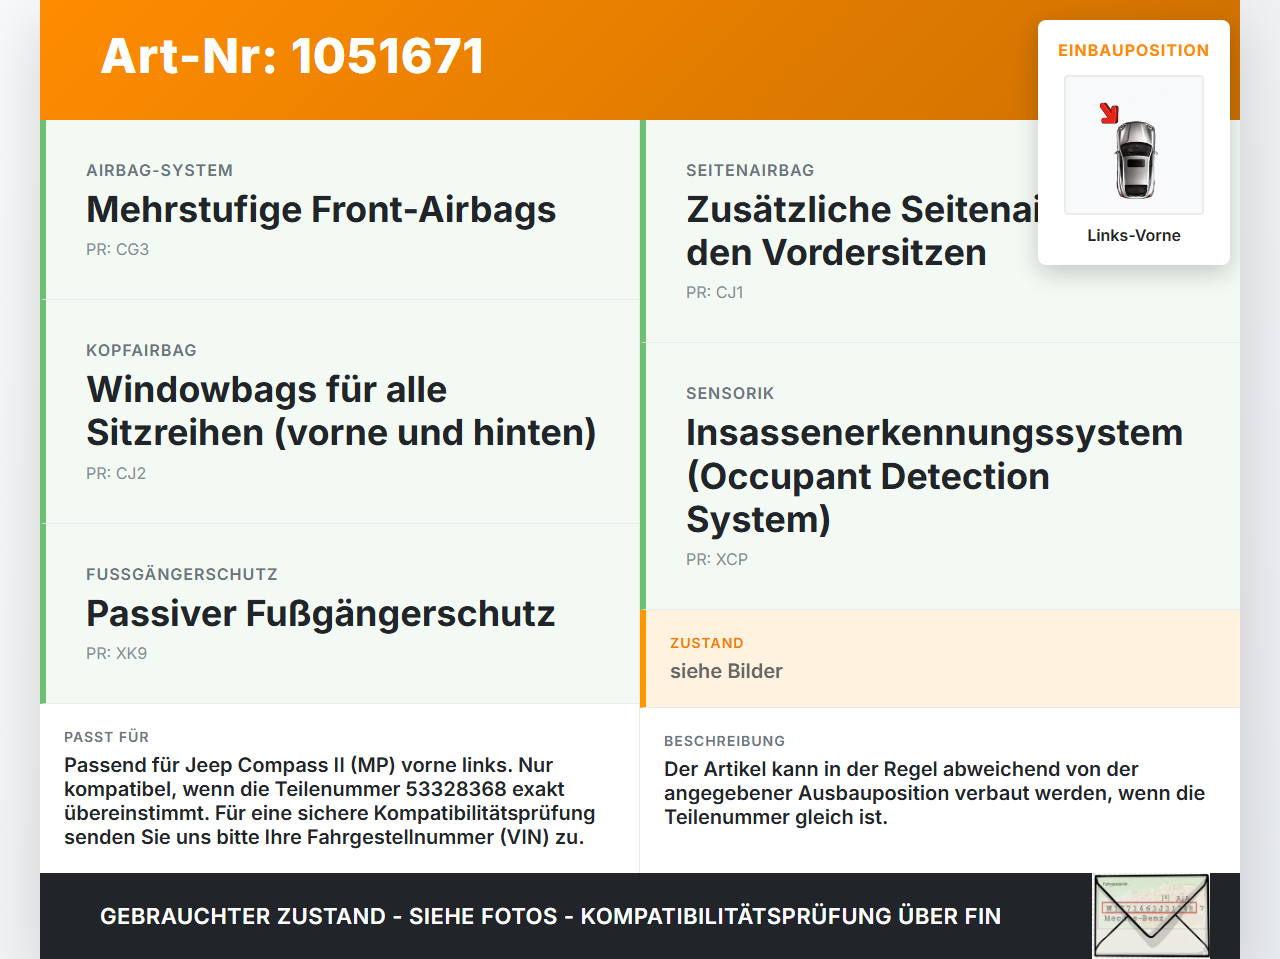Screen dimensions: 1280x959
Task: Select the Windowbags für alle Sitzreihen title
Action: [341, 411]
